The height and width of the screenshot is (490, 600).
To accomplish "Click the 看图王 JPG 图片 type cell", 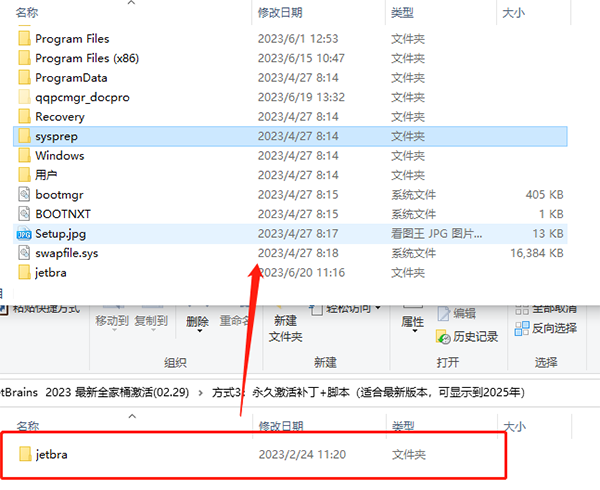I will [x=437, y=233].
